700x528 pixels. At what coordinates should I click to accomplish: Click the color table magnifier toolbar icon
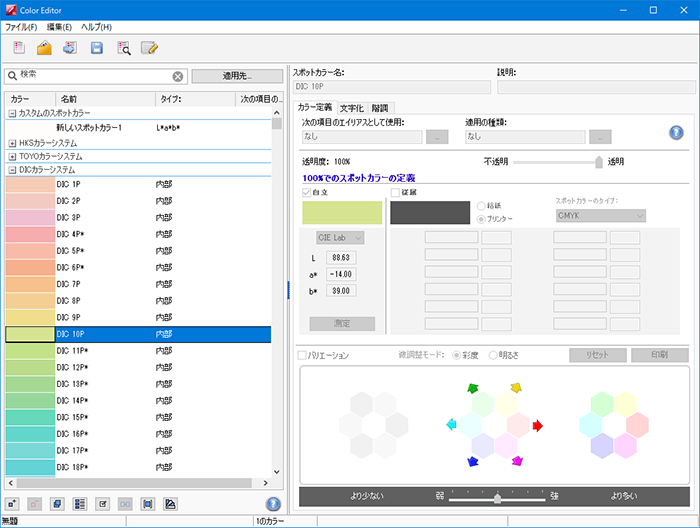(123, 48)
